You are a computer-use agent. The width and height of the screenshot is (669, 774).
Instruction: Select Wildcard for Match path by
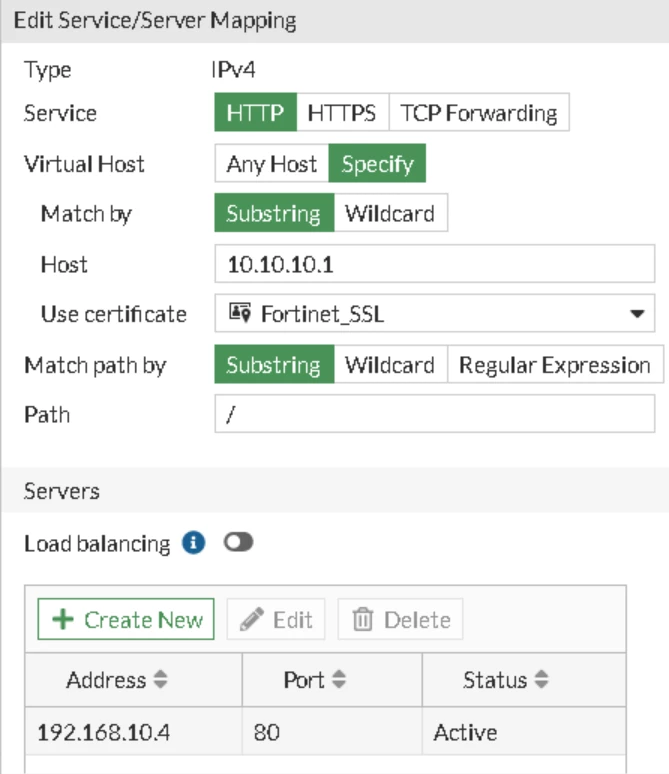pos(391,364)
